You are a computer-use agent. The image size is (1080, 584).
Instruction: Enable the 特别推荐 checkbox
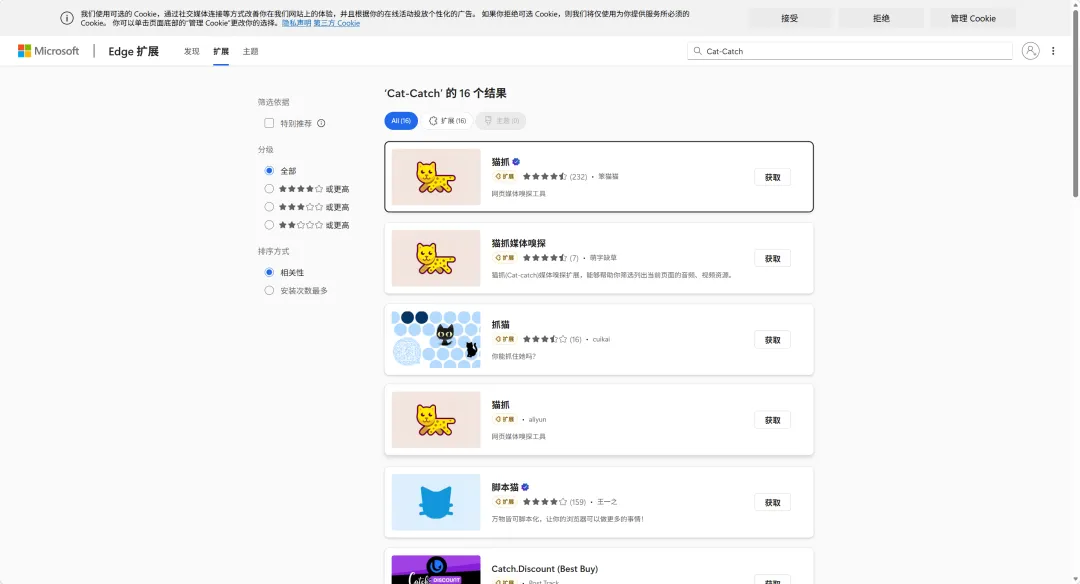point(269,123)
